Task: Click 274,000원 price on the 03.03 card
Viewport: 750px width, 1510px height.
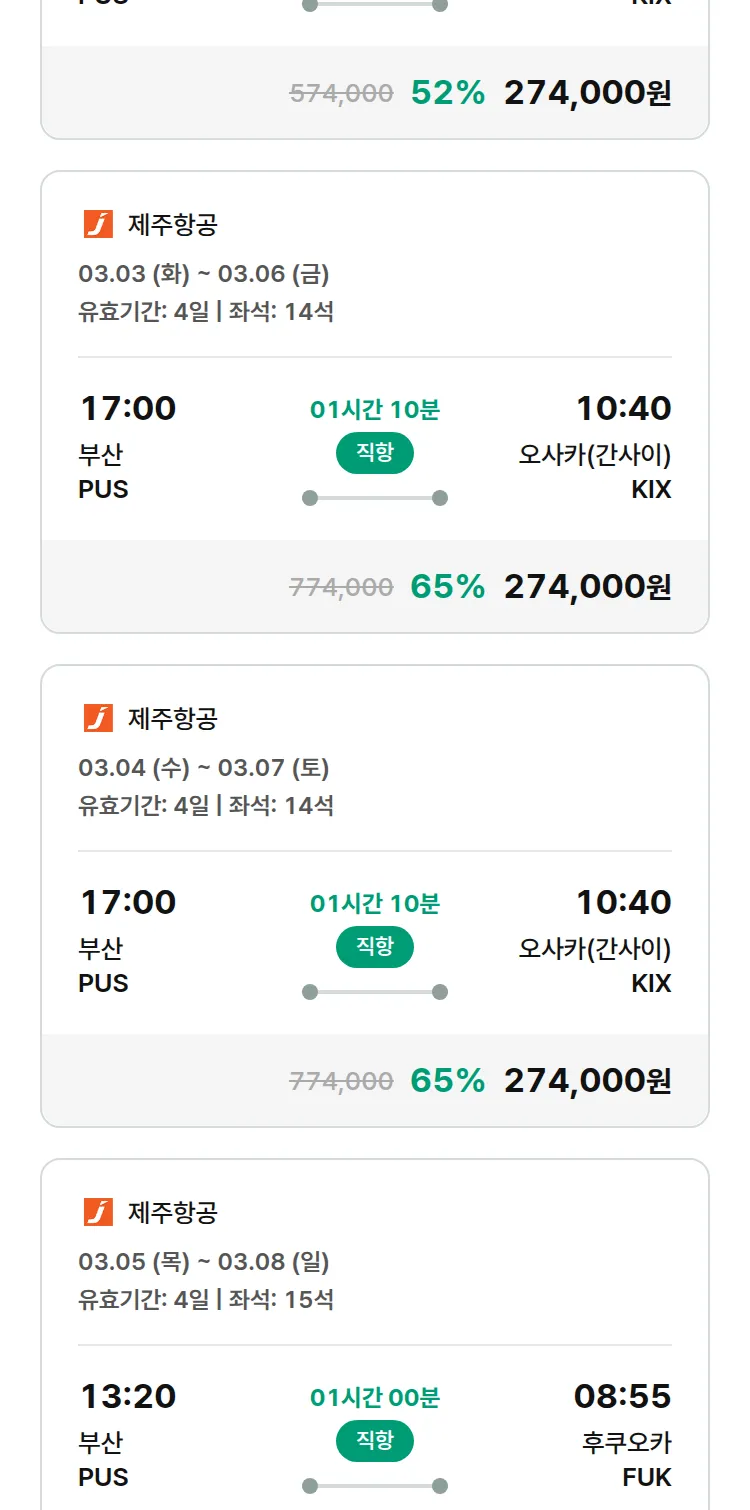Action: tap(587, 587)
